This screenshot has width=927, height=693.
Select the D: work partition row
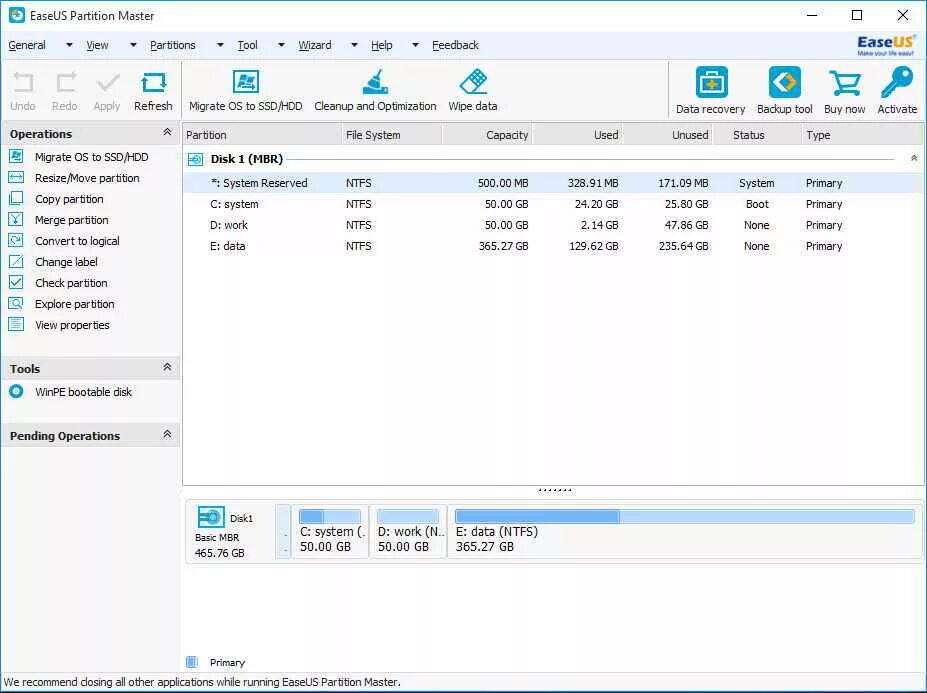553,225
